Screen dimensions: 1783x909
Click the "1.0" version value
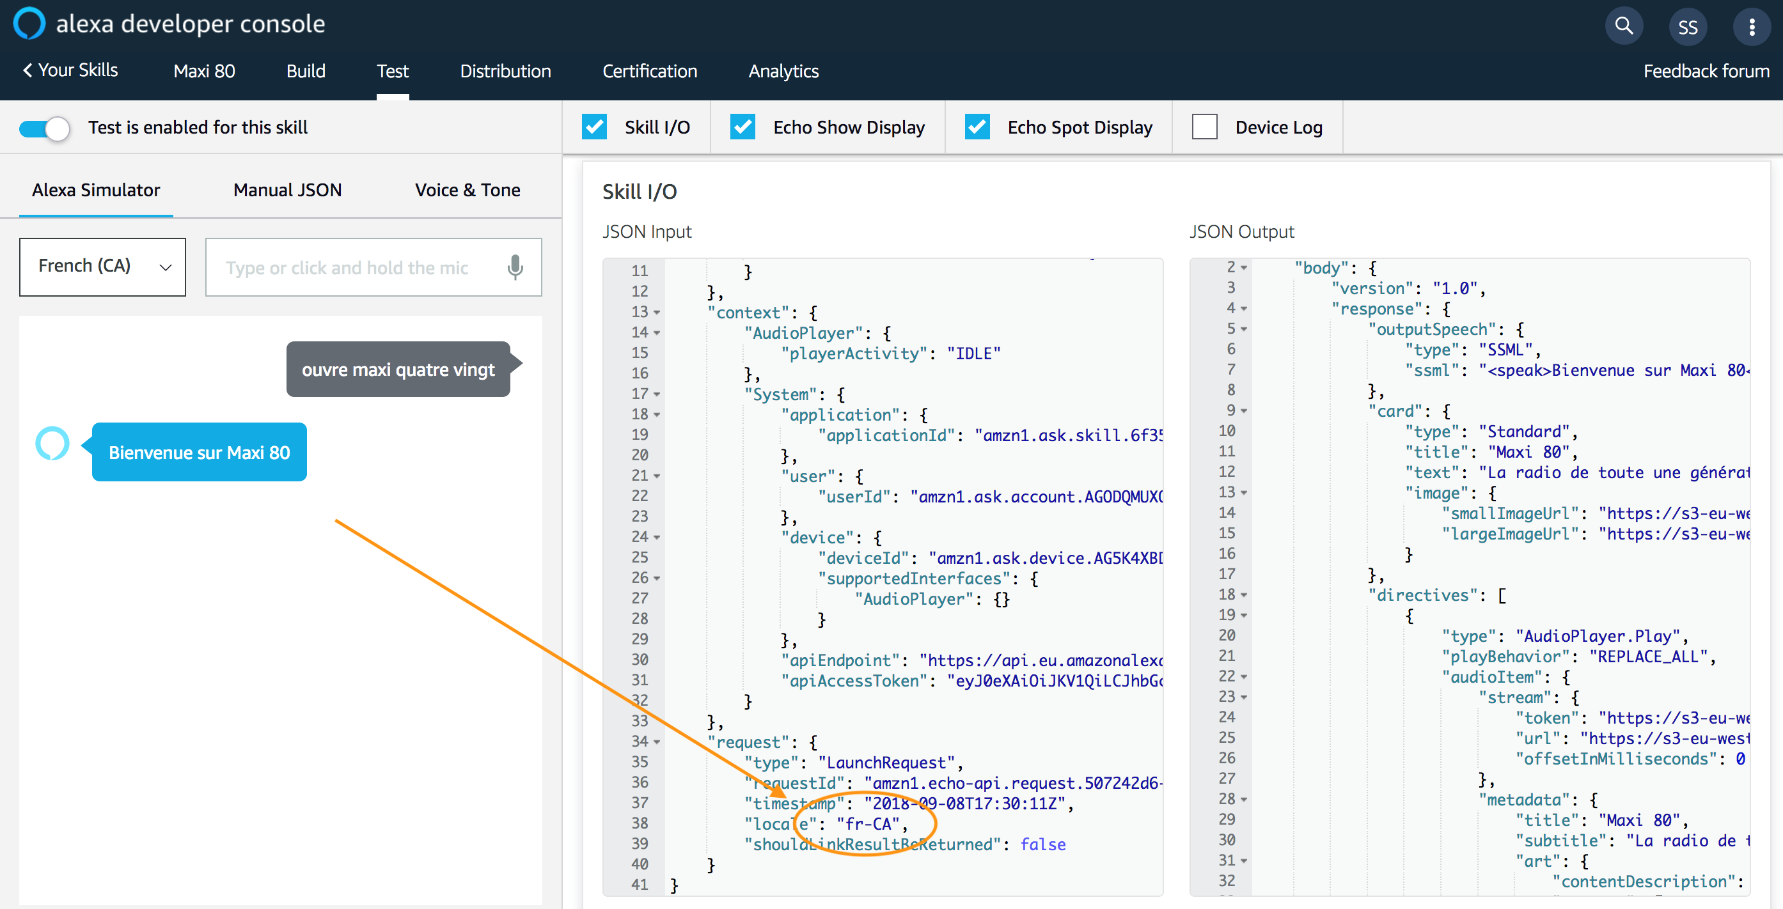tap(1455, 288)
